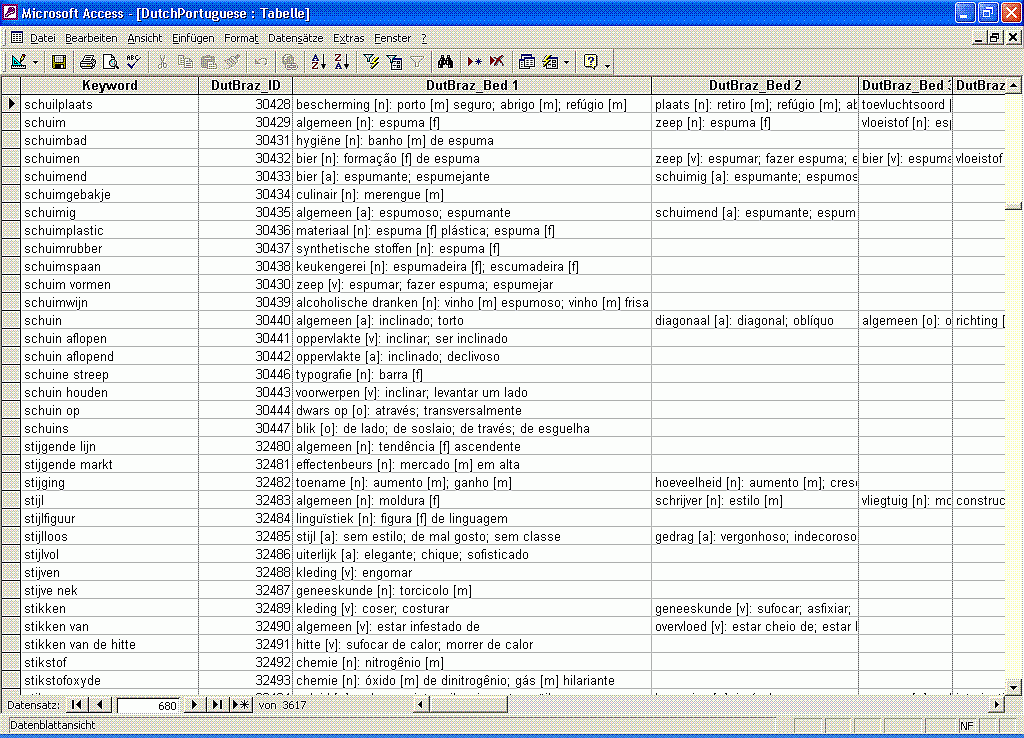Click the vertical scrollbar thumb
1024x738 pixels.
click(x=1014, y=206)
